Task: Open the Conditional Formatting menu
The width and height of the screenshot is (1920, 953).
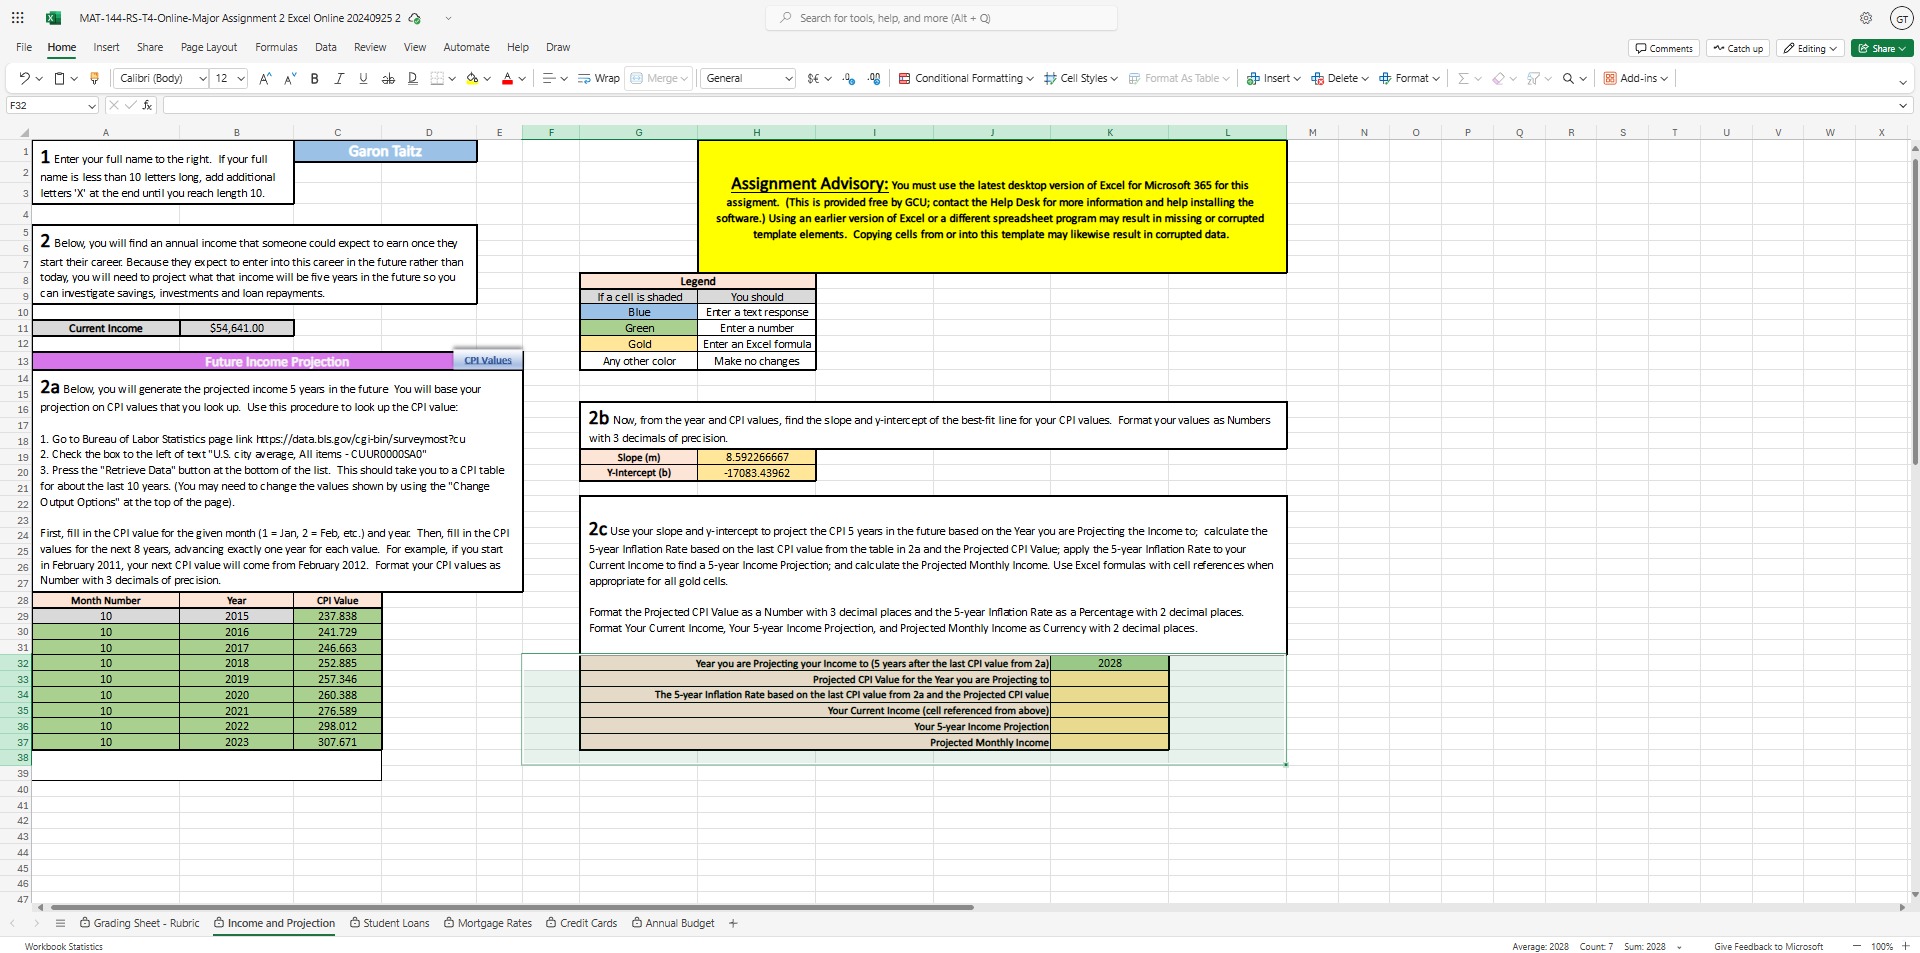Action: click(965, 78)
